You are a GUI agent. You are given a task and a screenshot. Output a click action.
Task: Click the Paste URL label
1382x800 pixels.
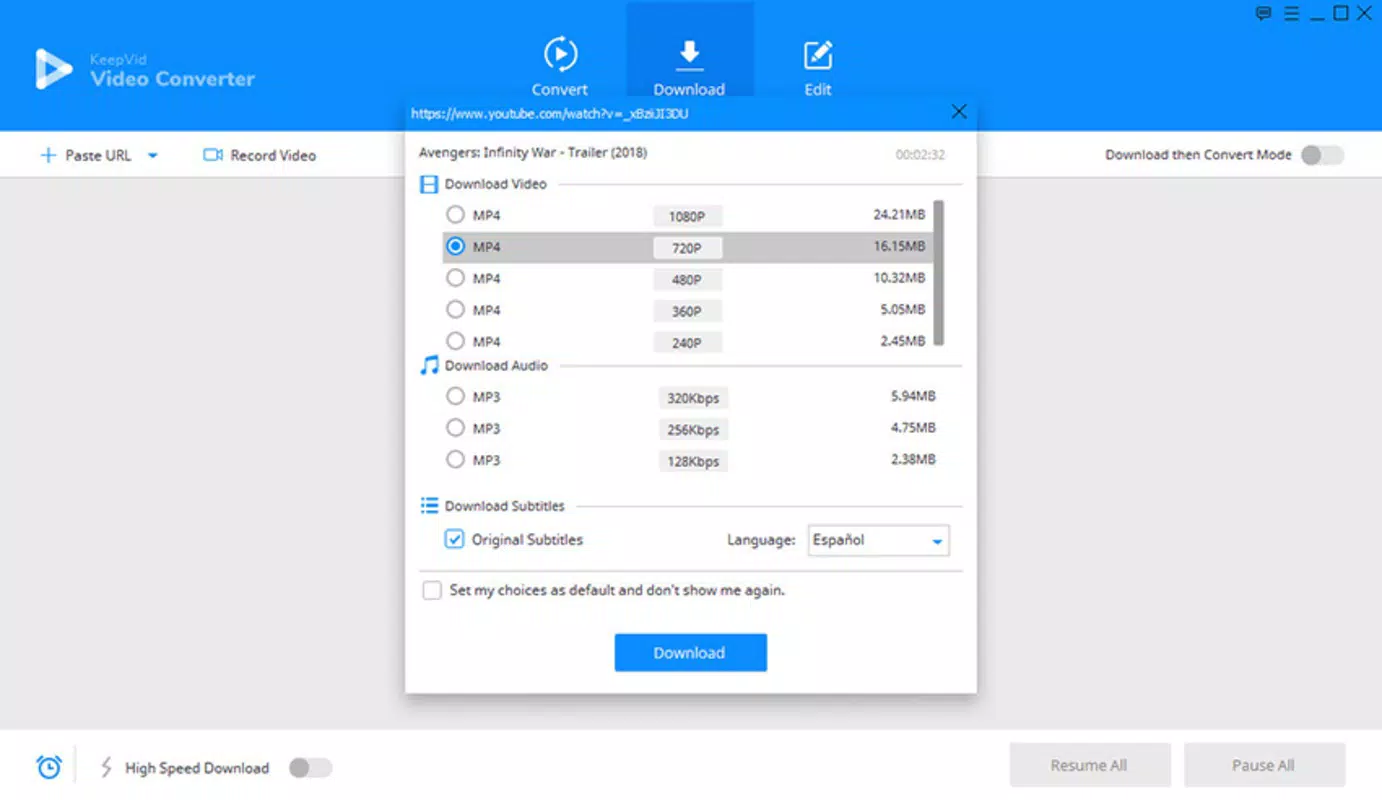tap(98, 155)
